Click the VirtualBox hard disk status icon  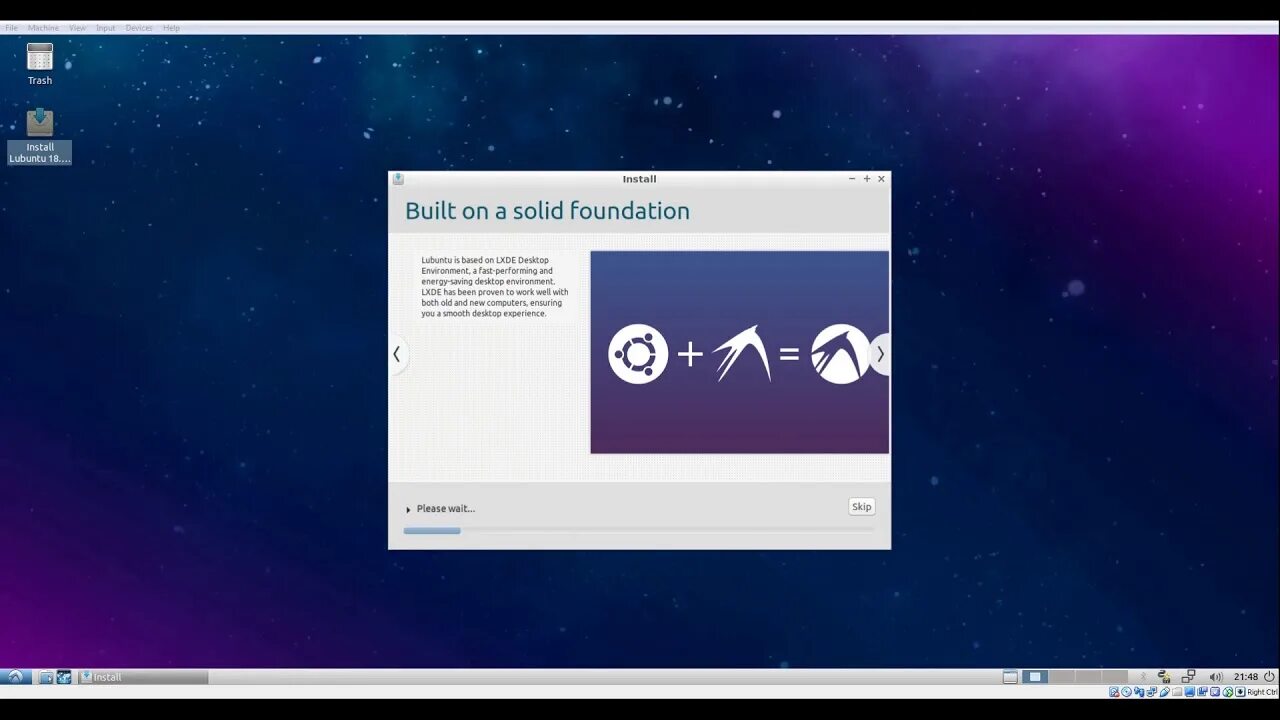click(x=1114, y=692)
